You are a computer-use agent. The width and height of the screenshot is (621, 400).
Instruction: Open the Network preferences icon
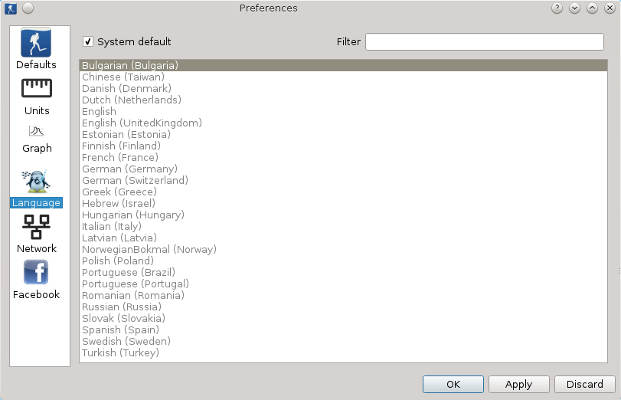36,227
